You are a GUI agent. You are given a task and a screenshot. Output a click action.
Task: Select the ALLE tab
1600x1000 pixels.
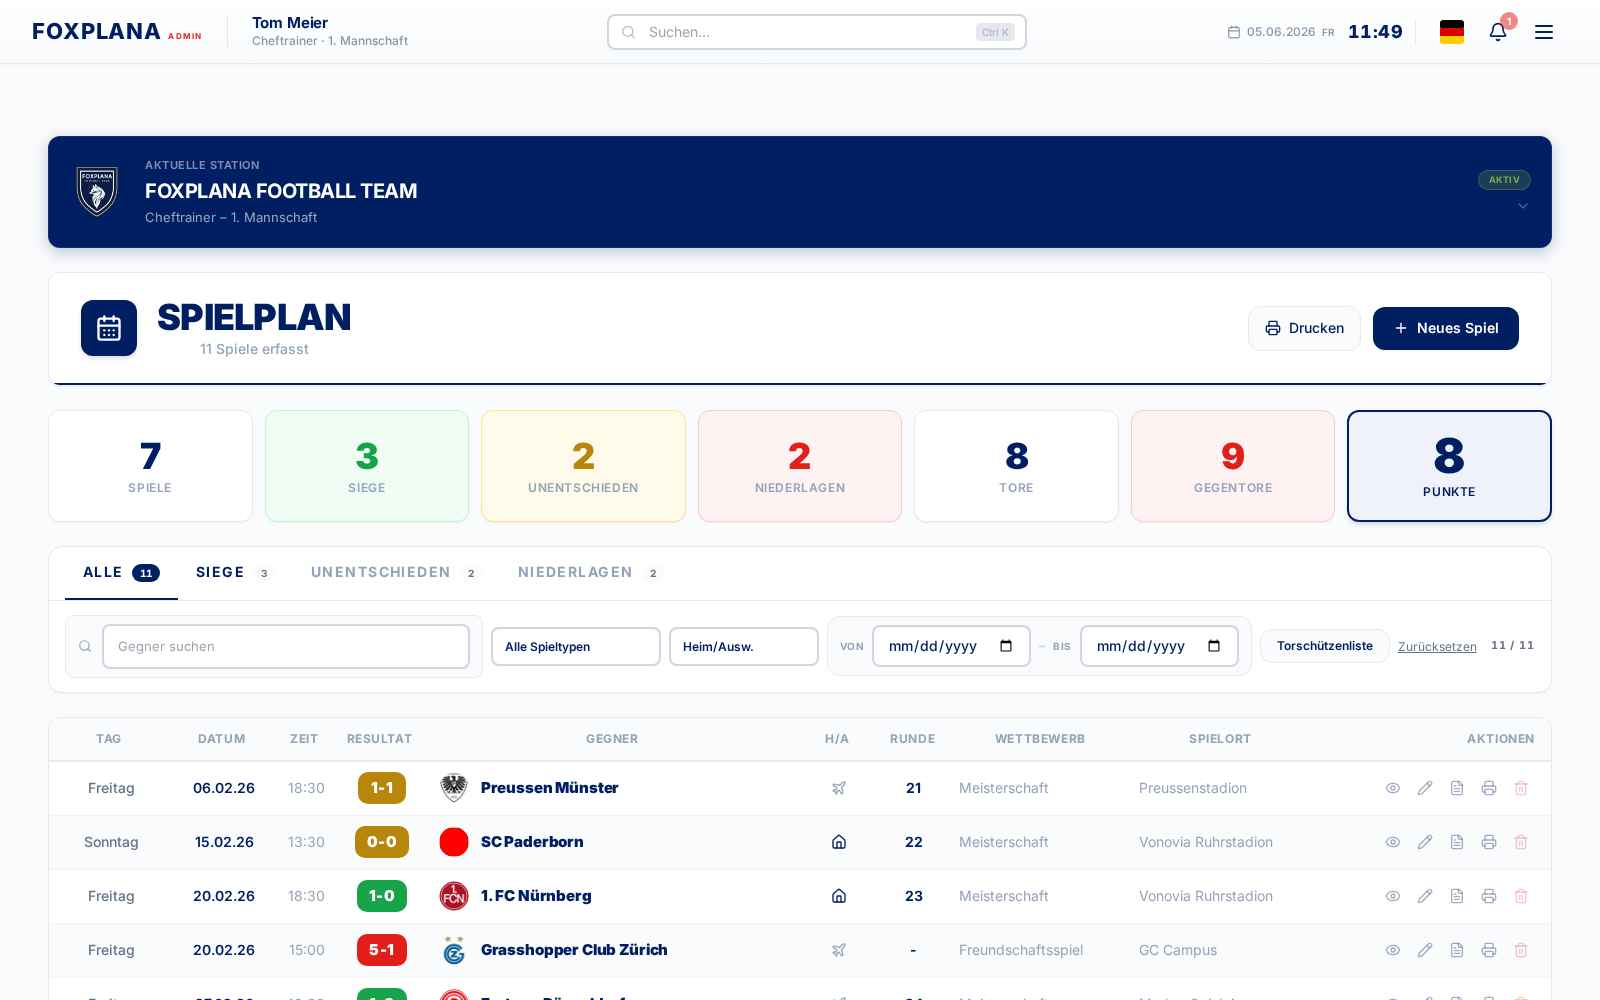point(121,573)
